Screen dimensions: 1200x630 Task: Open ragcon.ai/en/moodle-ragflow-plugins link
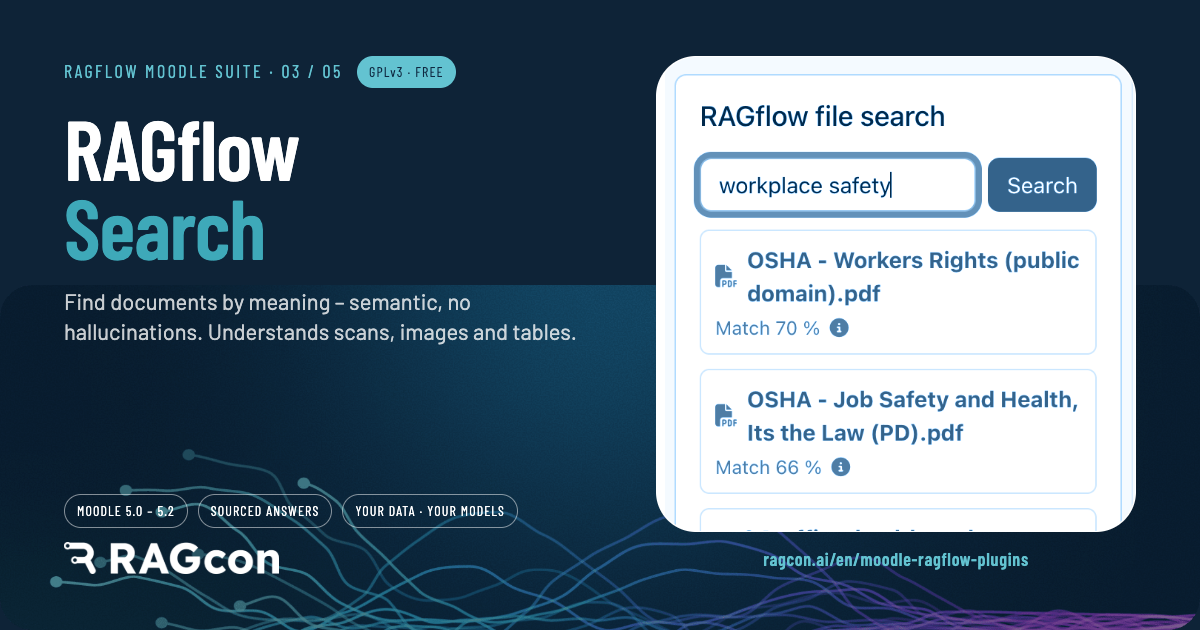tap(895, 560)
